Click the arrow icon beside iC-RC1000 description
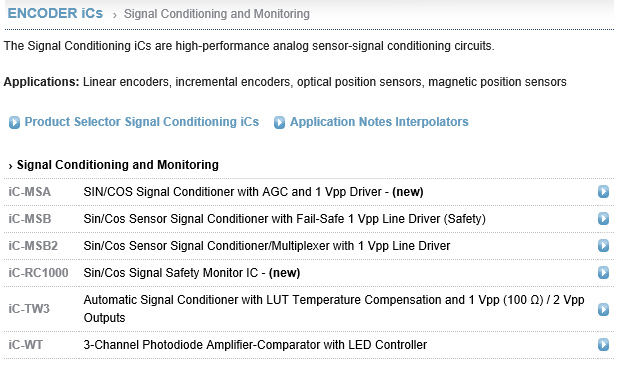This screenshot has height=383, width=619. click(x=603, y=272)
